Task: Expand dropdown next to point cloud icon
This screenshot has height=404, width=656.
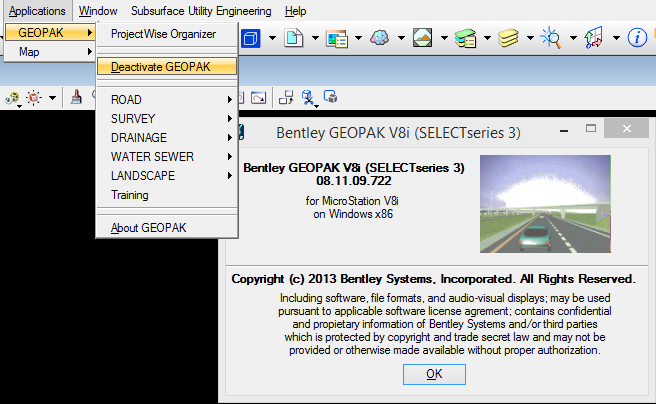Action: pyautogui.click(x=401, y=38)
